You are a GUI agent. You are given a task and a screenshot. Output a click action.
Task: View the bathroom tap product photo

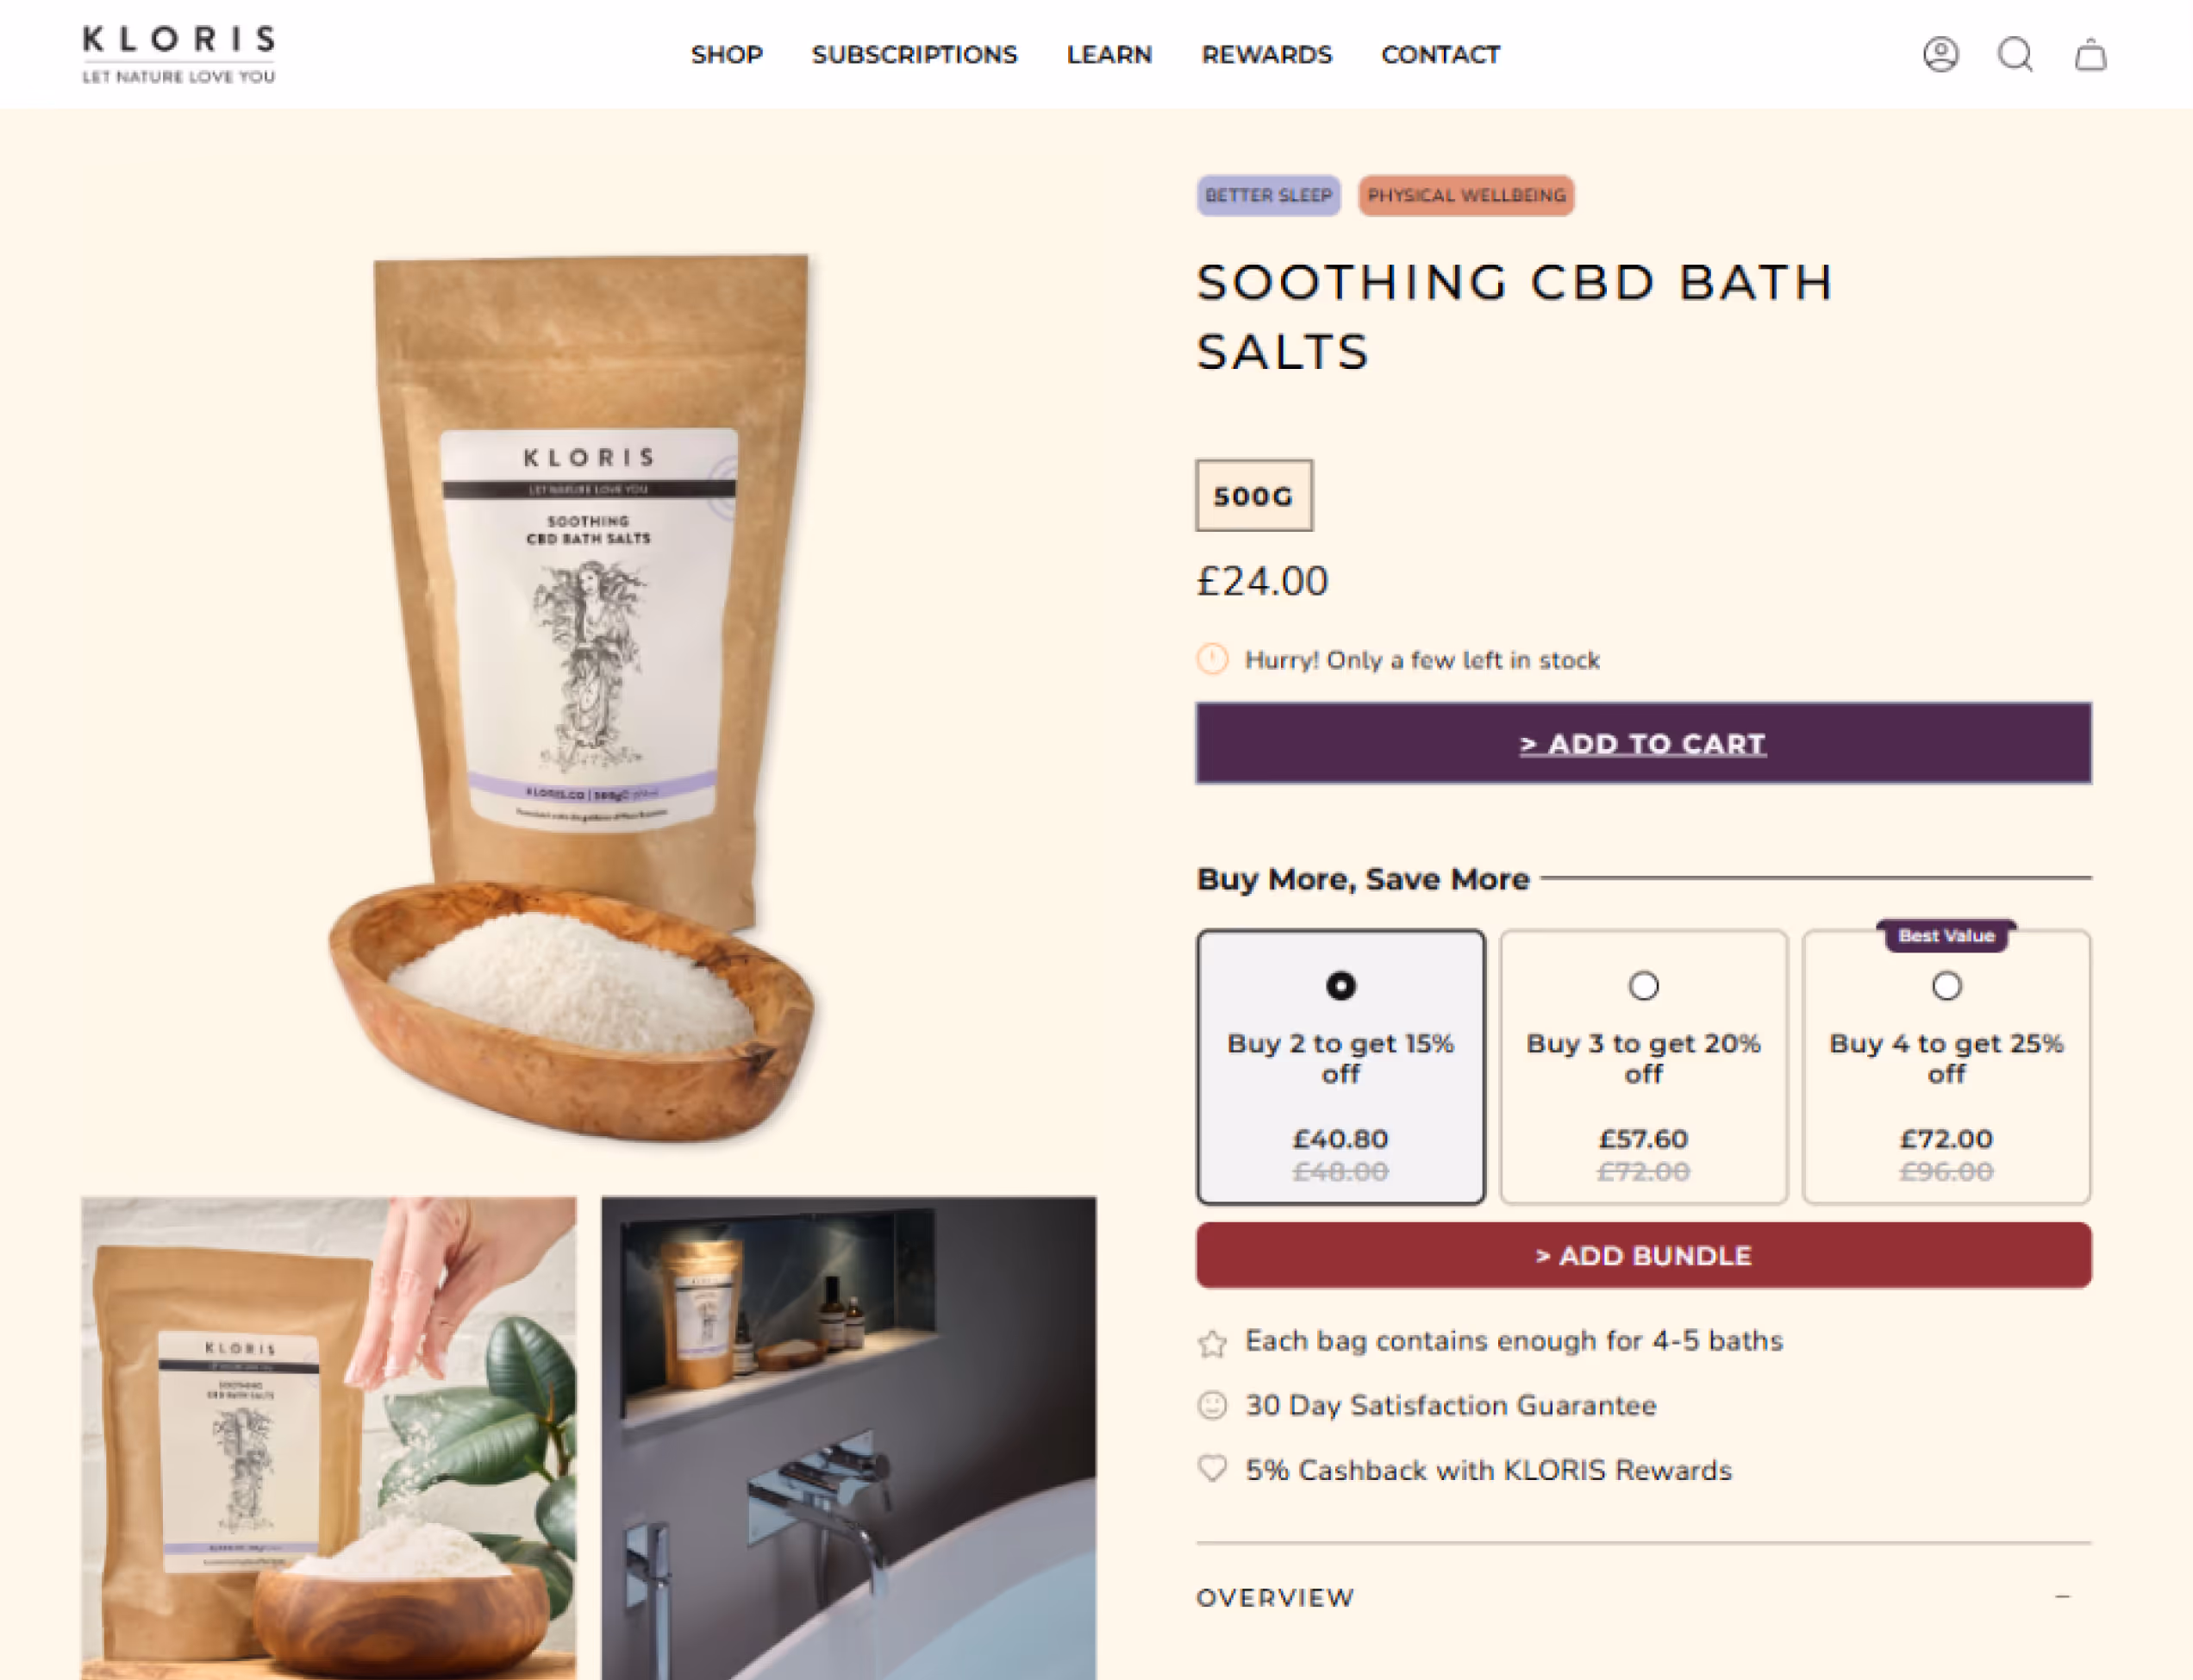point(848,1438)
